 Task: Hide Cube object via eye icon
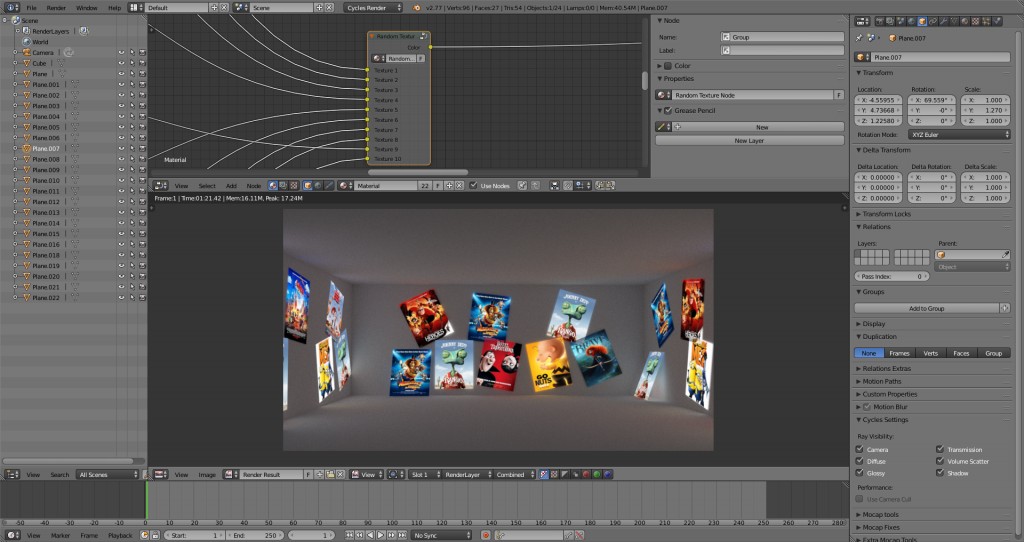[x=121, y=63]
